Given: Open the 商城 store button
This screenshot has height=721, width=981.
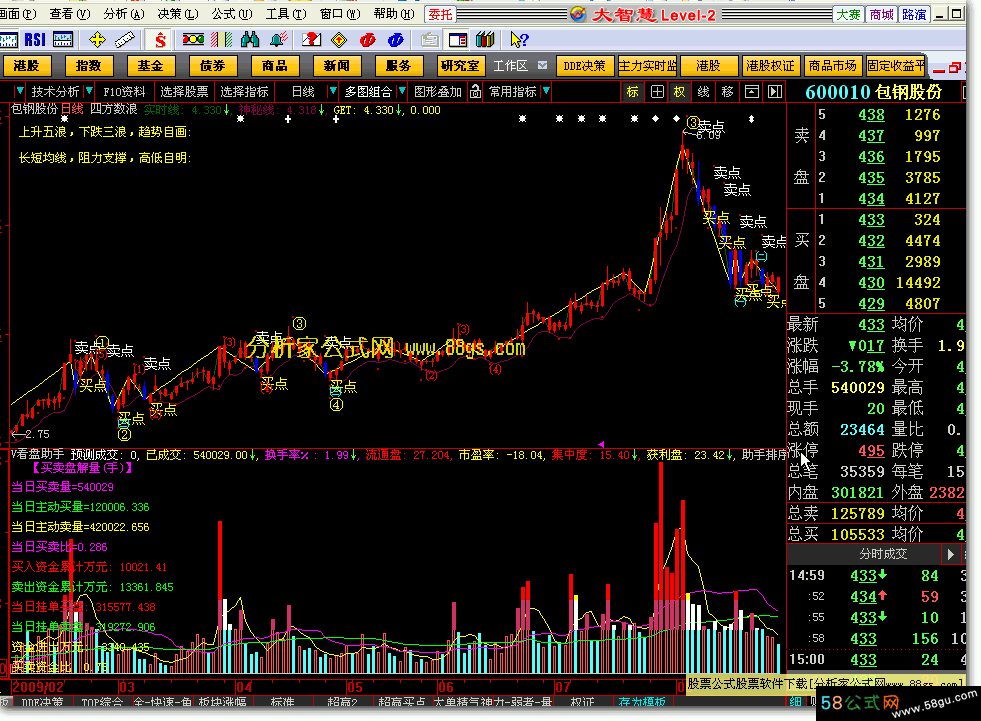Looking at the screenshot, I should [882, 14].
